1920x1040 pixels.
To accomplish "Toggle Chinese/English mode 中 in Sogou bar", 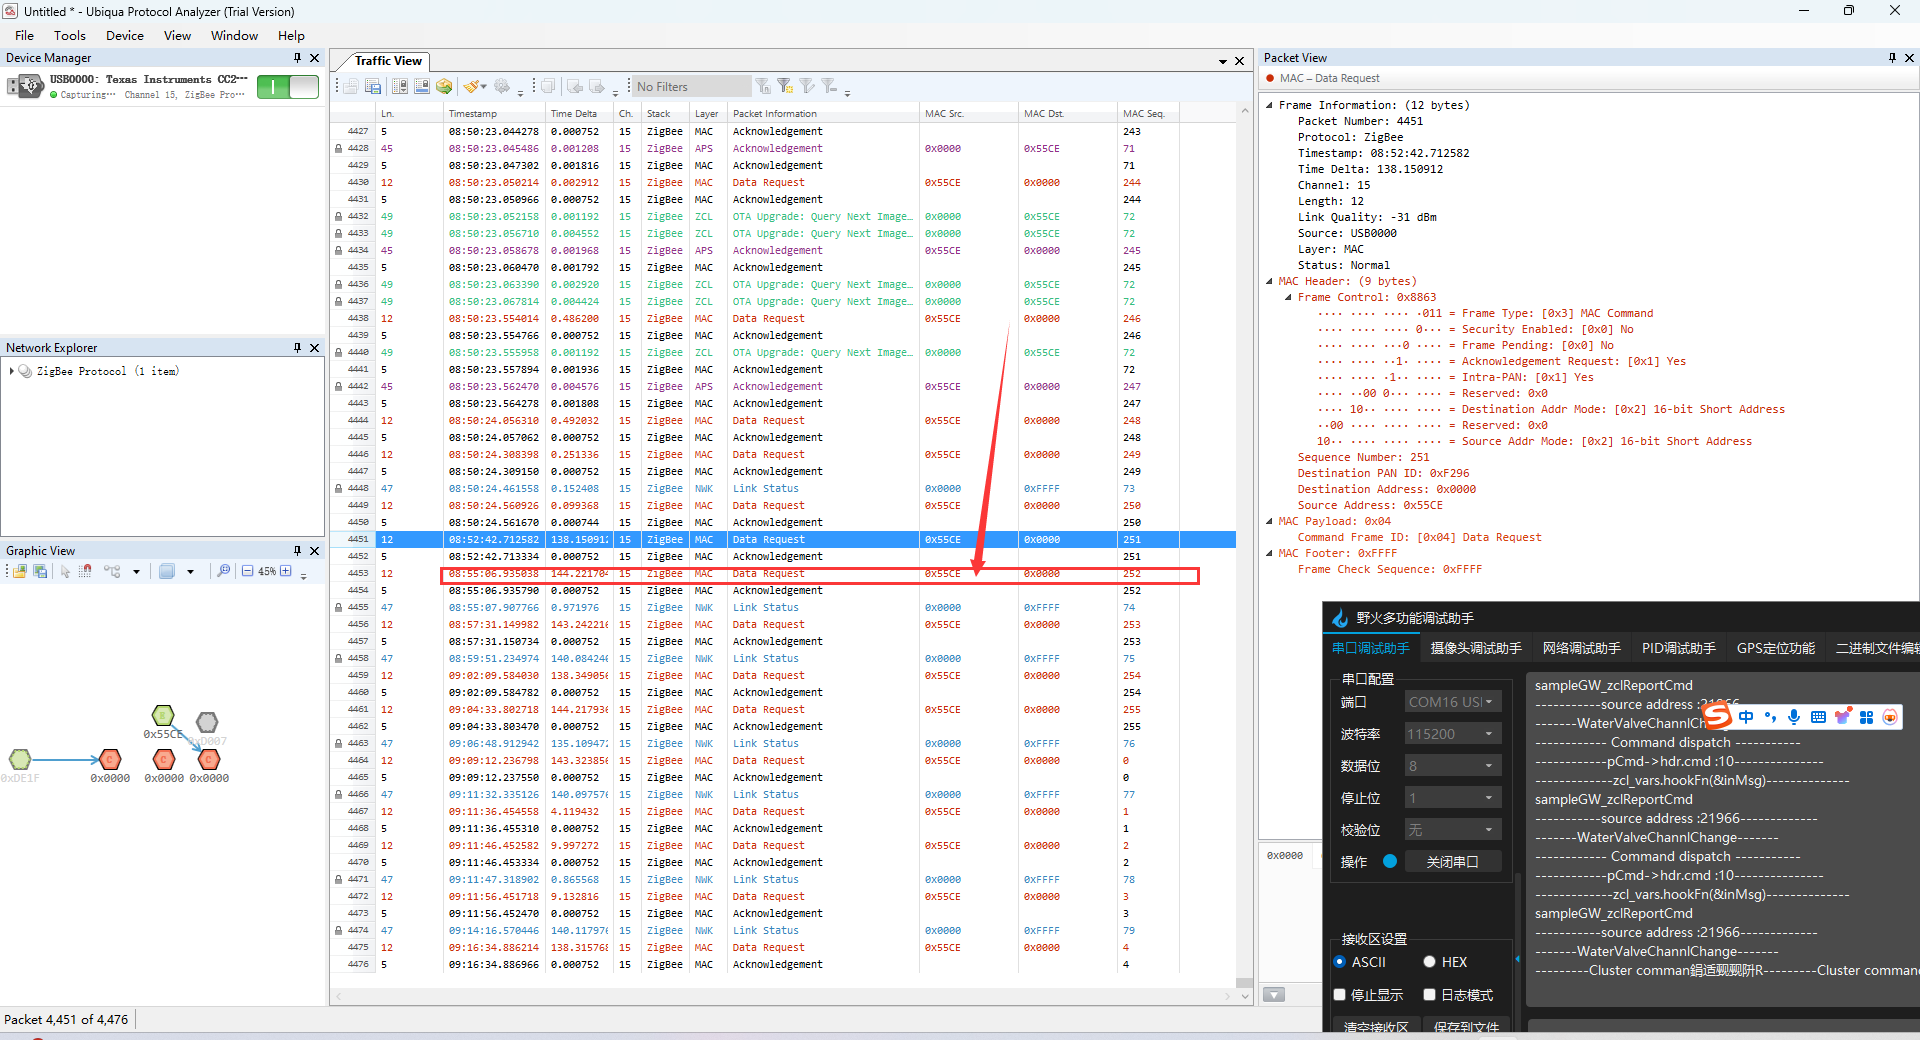I will pyautogui.click(x=1746, y=716).
